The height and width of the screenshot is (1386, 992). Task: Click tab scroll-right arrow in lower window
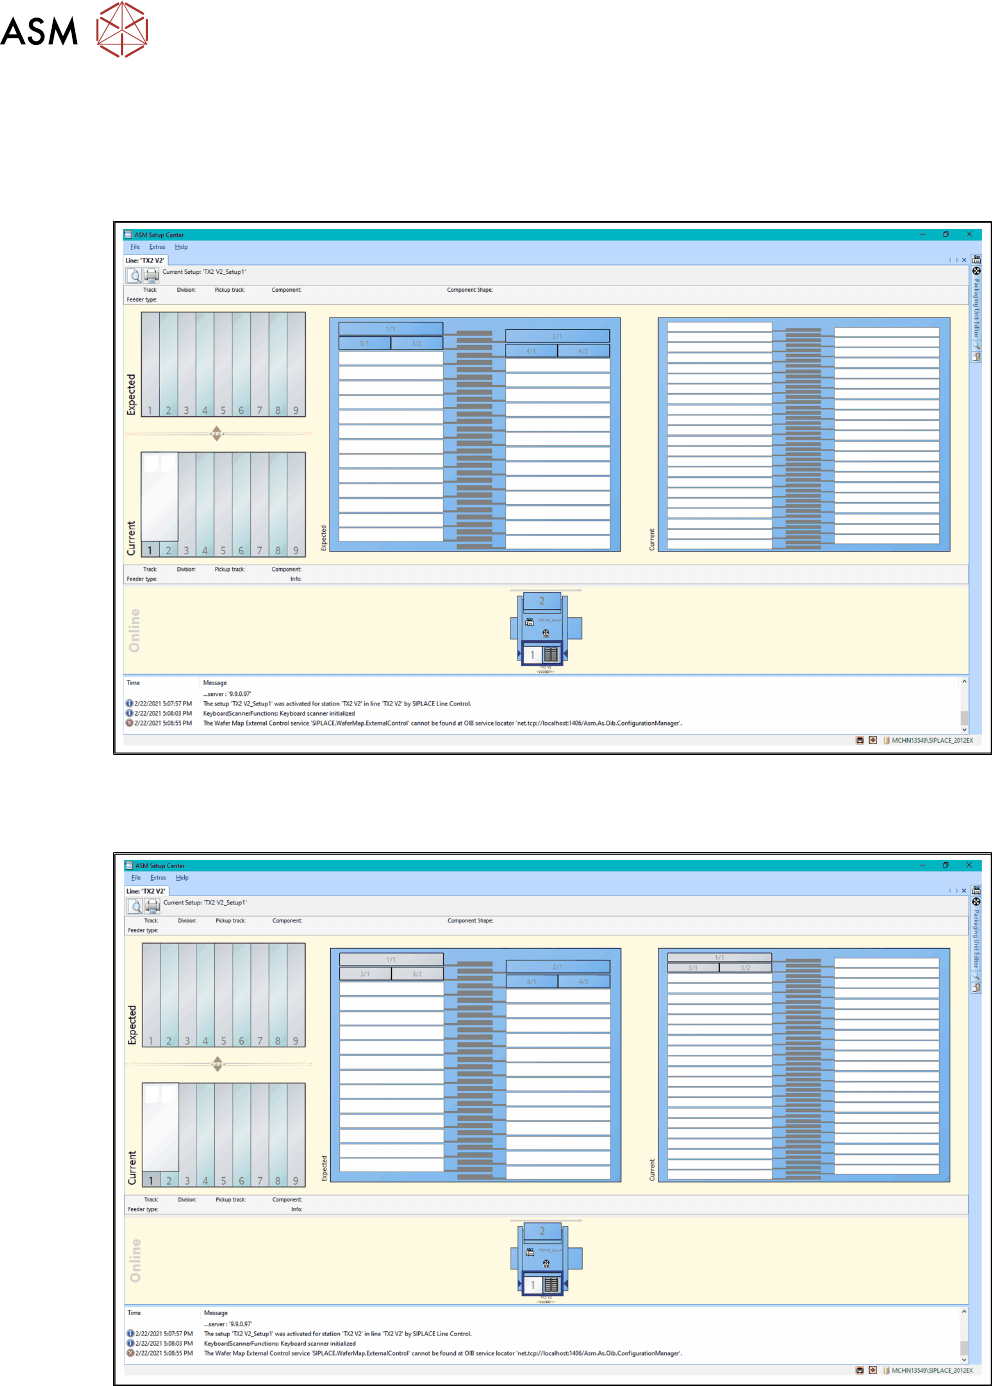(x=957, y=891)
